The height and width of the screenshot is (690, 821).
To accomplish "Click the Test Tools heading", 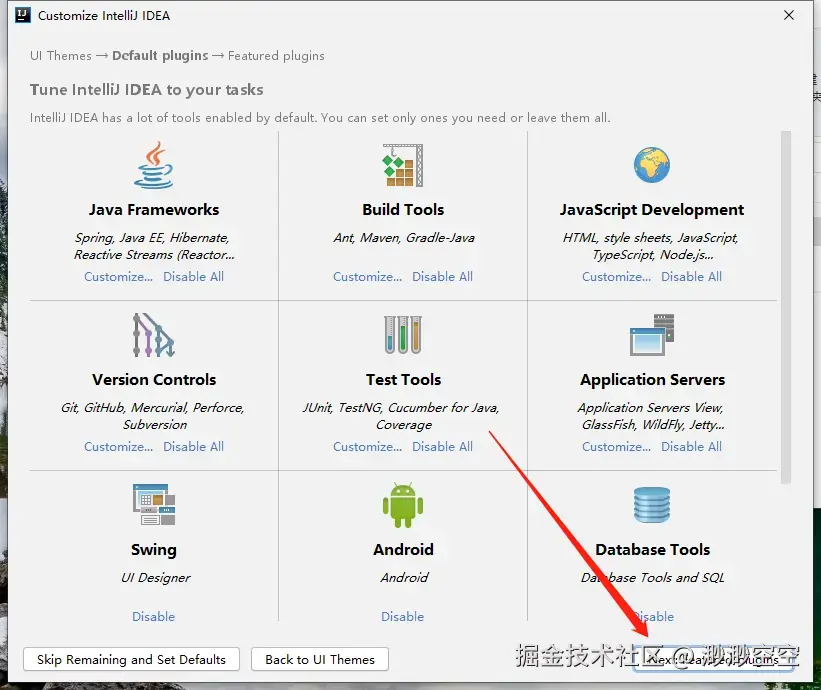I will (403, 379).
